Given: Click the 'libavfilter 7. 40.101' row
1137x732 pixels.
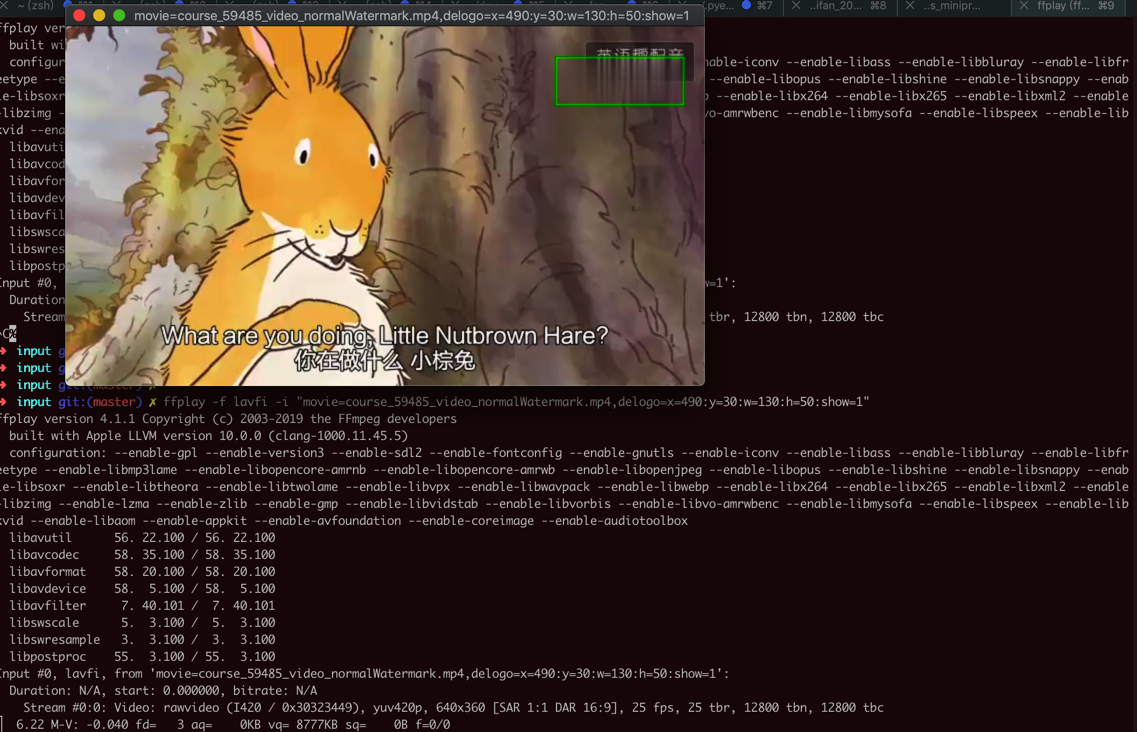Looking at the screenshot, I should coord(142,606).
